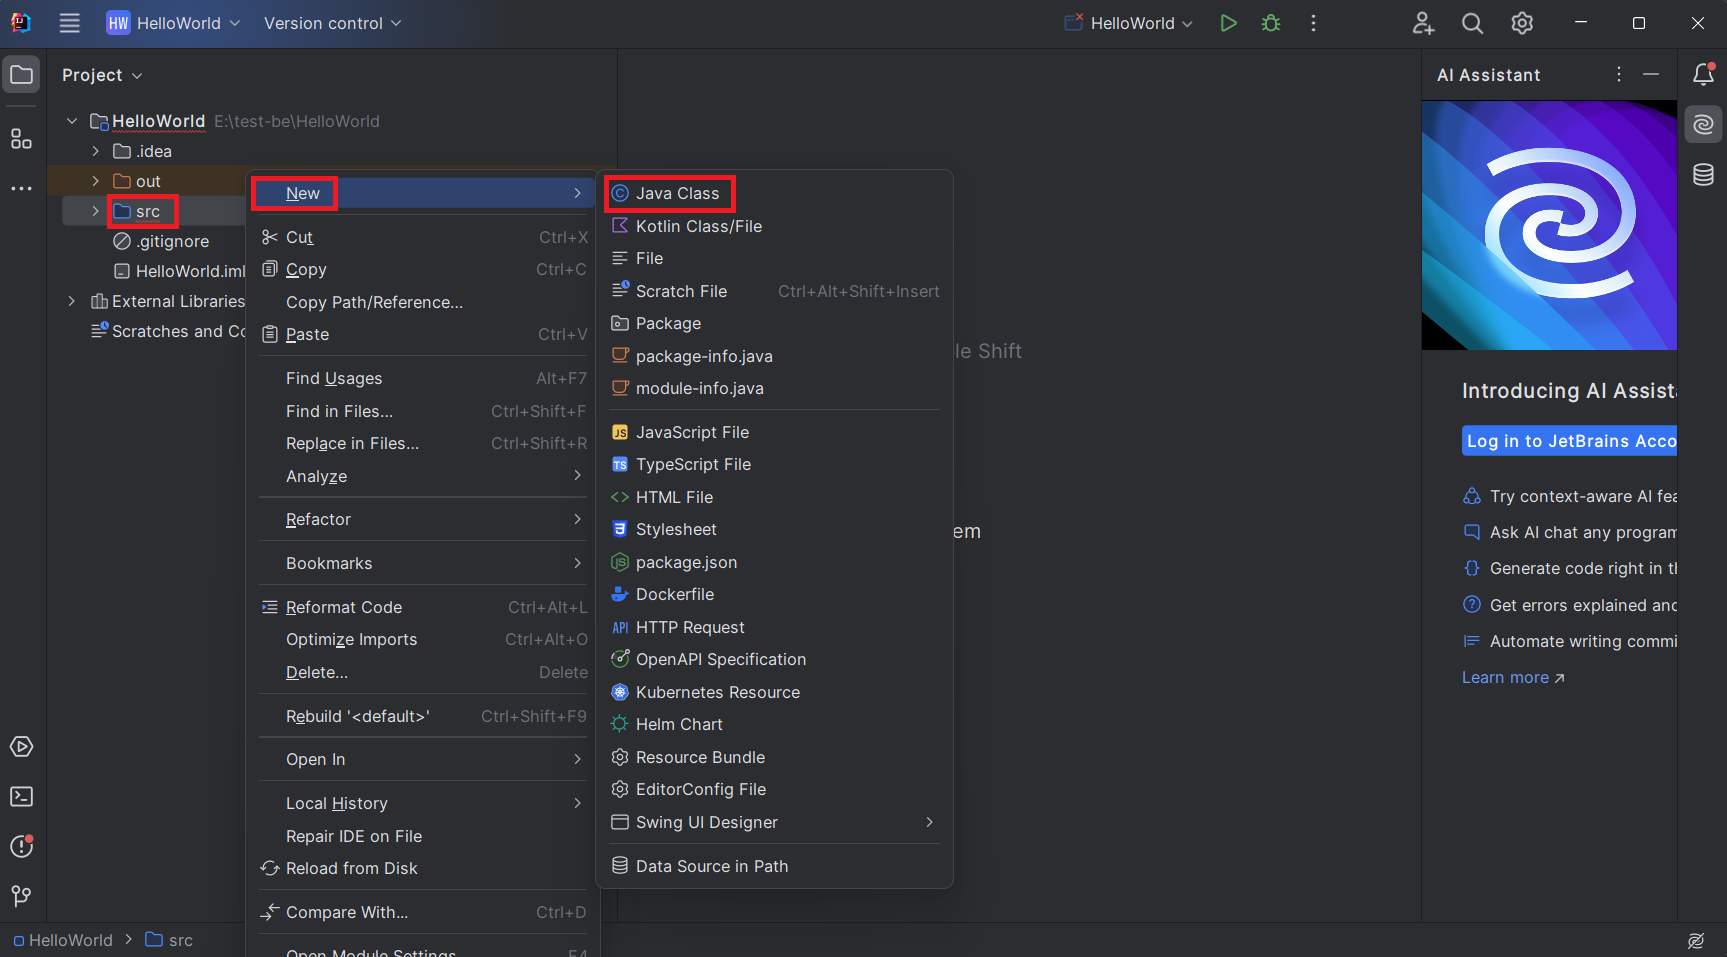Select Reload from Disk
Screen dimensions: 1727x957
(x=423, y=868)
